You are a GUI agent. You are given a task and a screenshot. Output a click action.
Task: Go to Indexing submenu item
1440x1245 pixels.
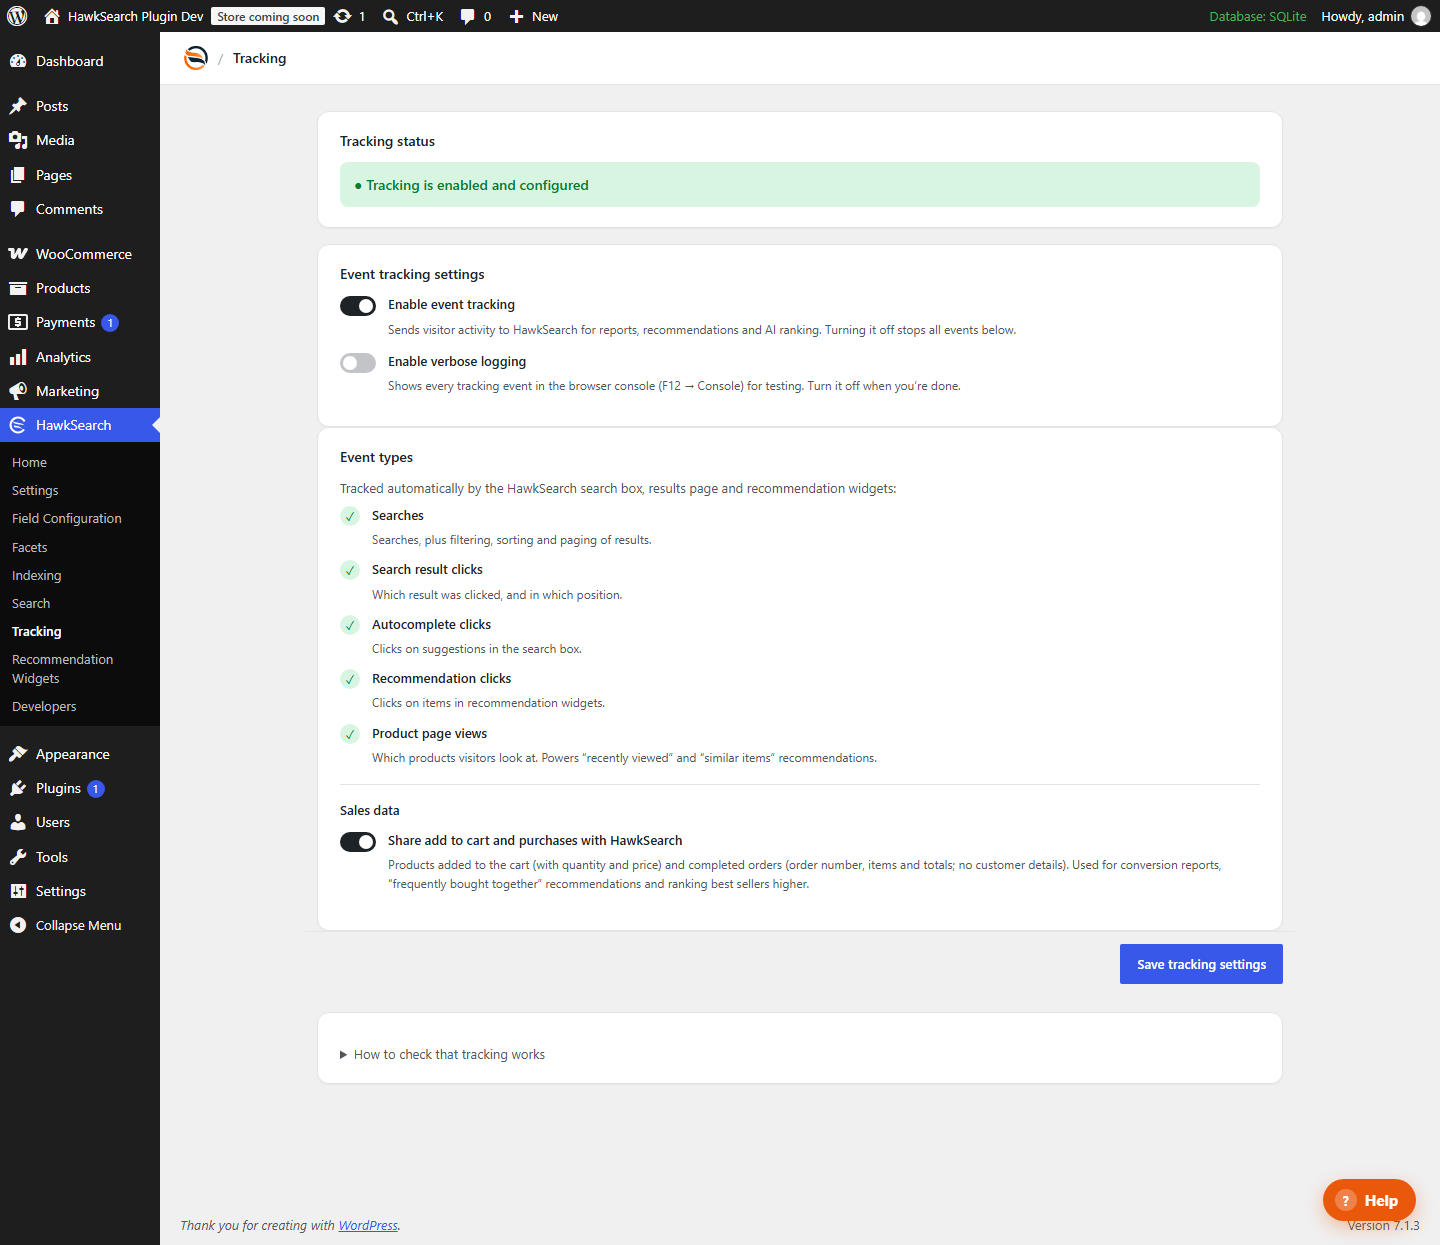coord(37,575)
